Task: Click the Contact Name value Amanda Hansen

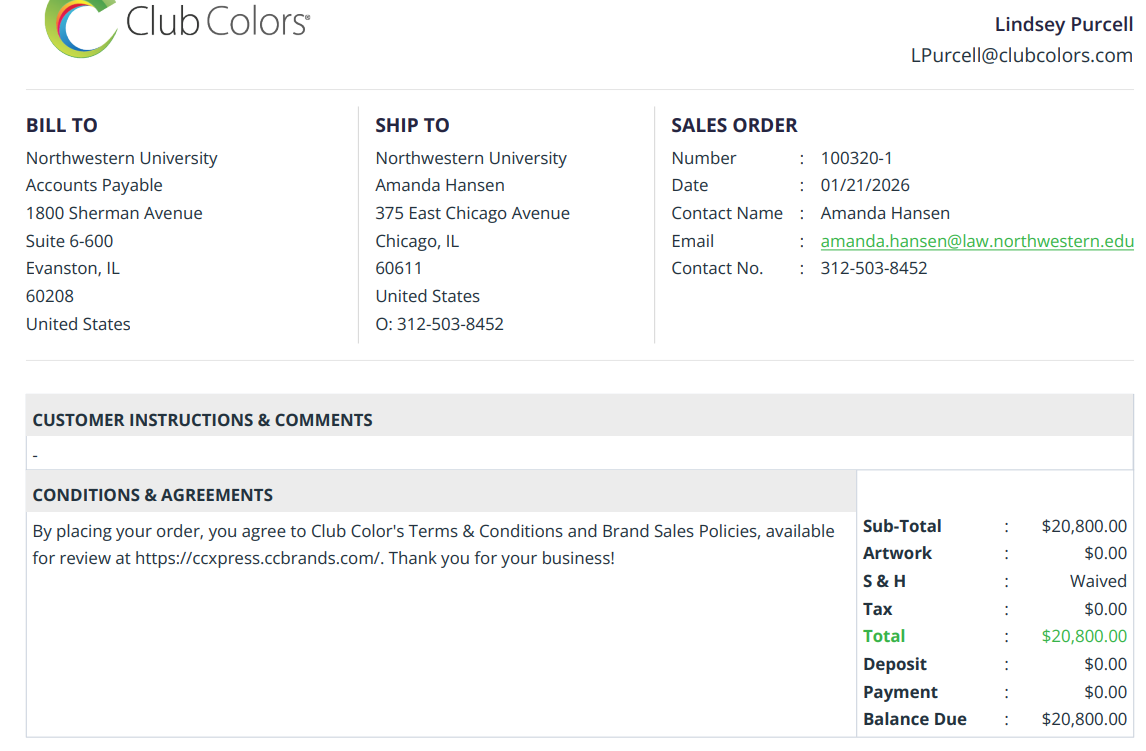Action: tap(885, 213)
